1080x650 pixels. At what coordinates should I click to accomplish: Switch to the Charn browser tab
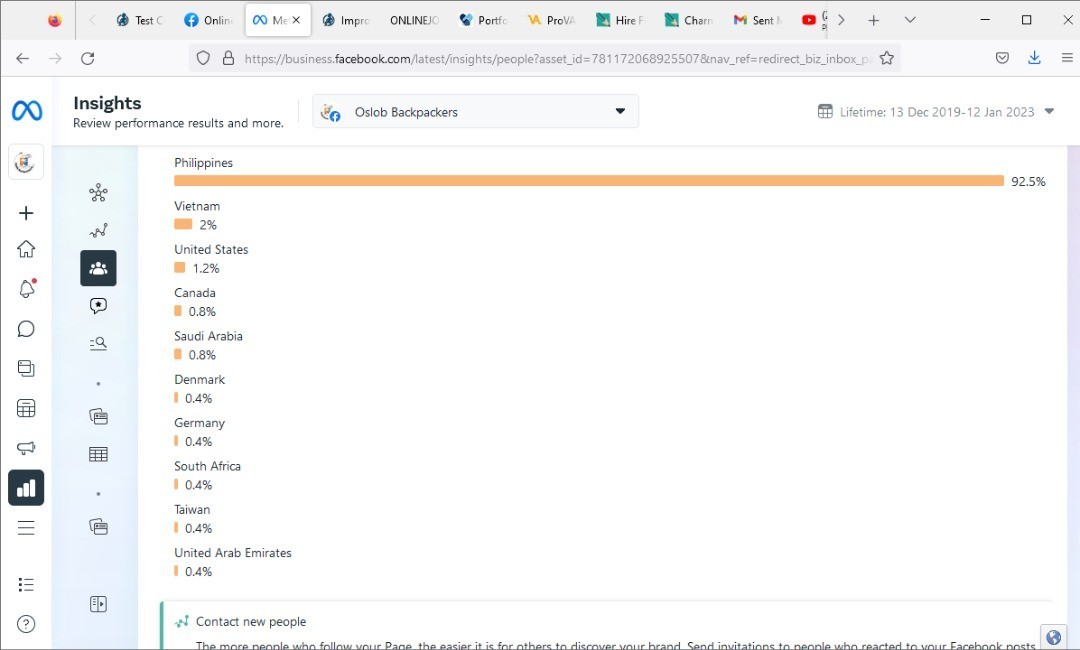pyautogui.click(x=689, y=20)
